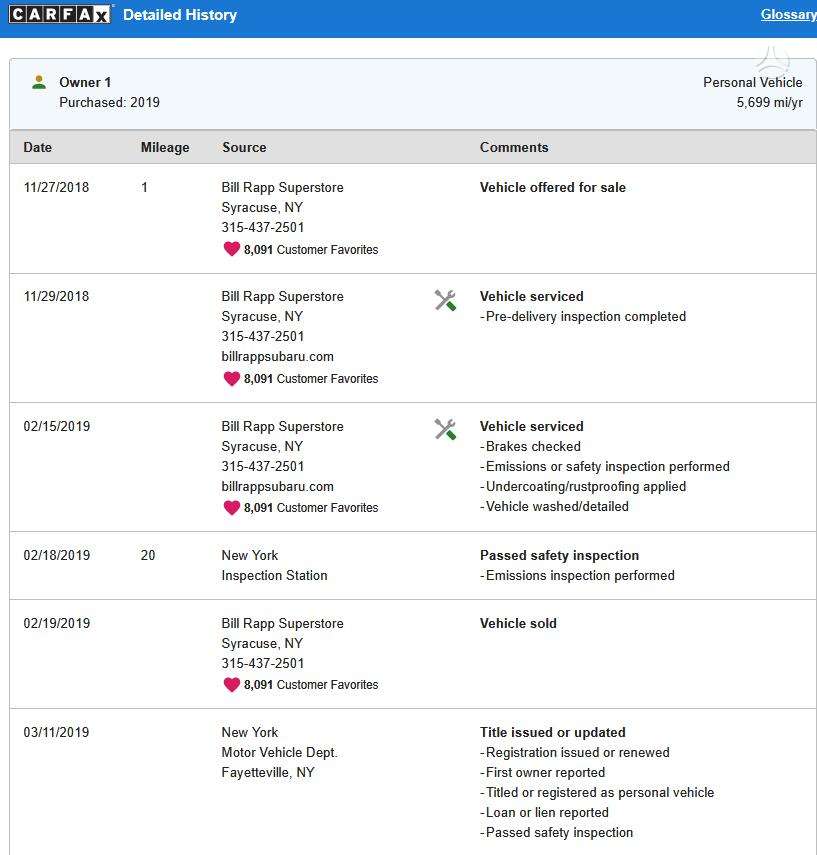817x855 pixels.
Task: Click the Personal Vehicle label
Action: tap(753, 82)
